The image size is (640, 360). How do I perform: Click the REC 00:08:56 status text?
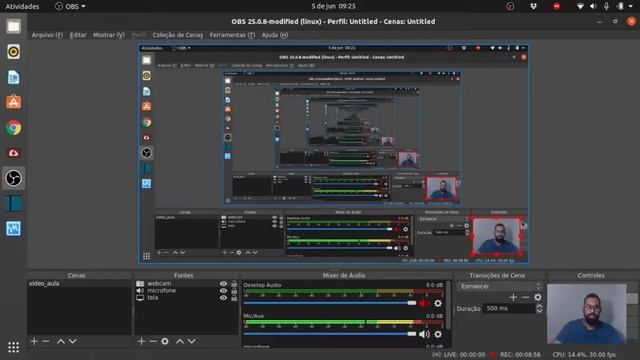click(520, 355)
